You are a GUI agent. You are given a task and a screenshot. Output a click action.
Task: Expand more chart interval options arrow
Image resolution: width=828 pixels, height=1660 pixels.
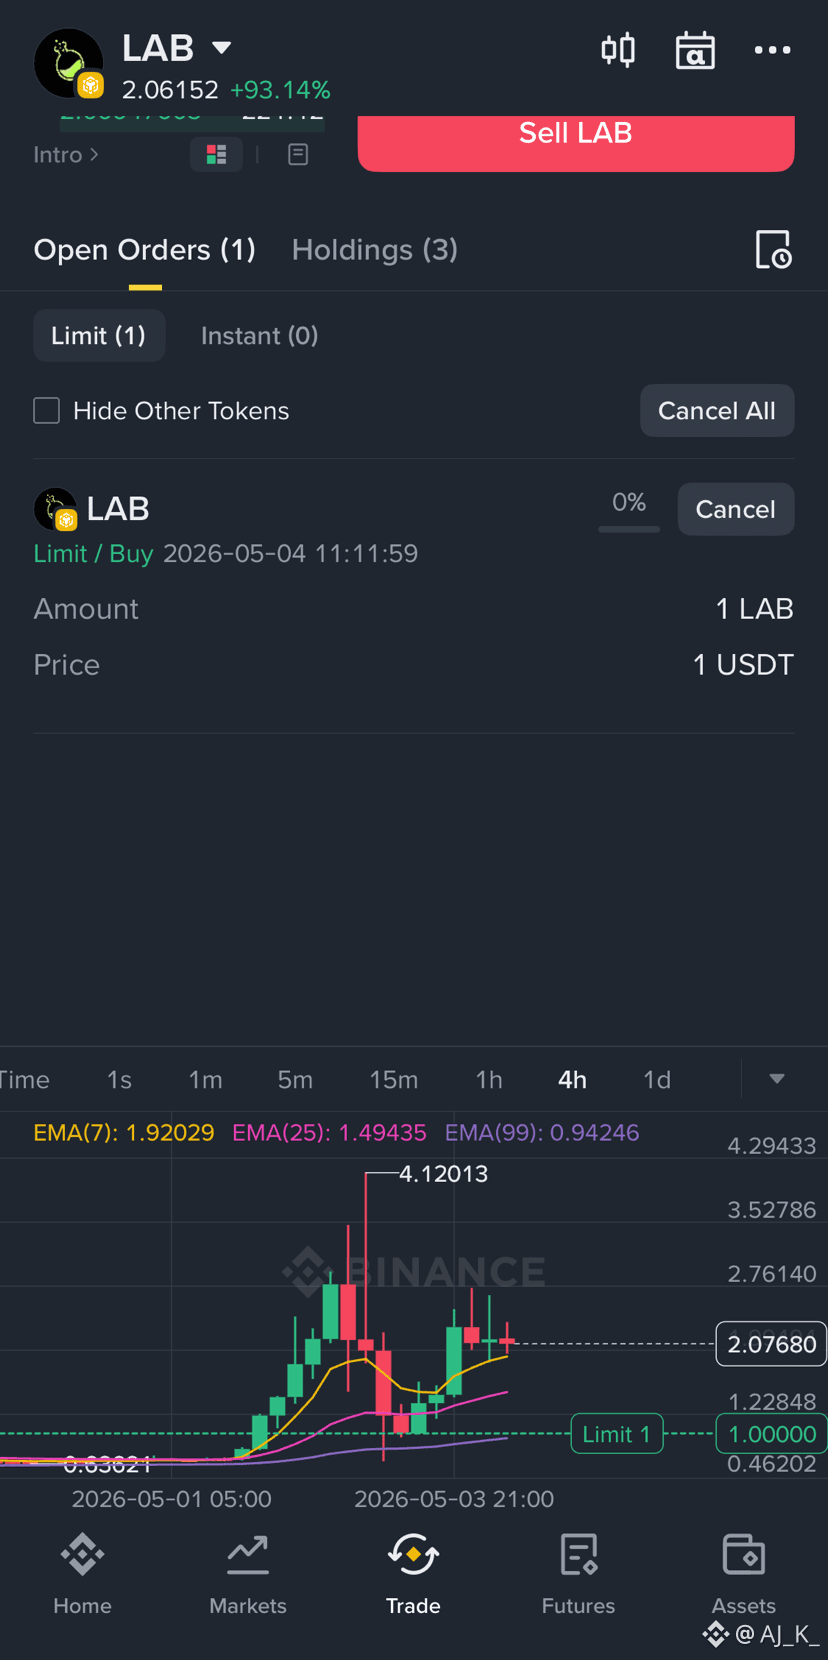coord(777,1079)
